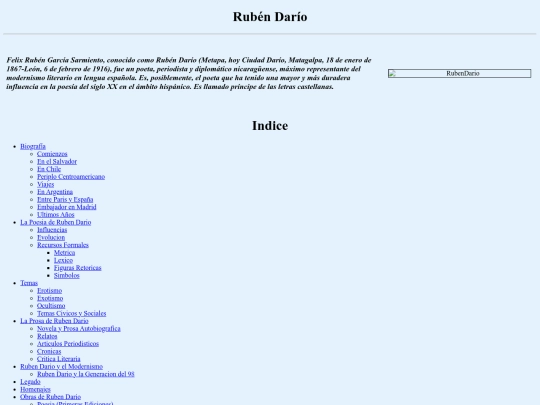The image size is (540, 405).
Task: Select Embajador en Madrid link
Action: click(66, 207)
